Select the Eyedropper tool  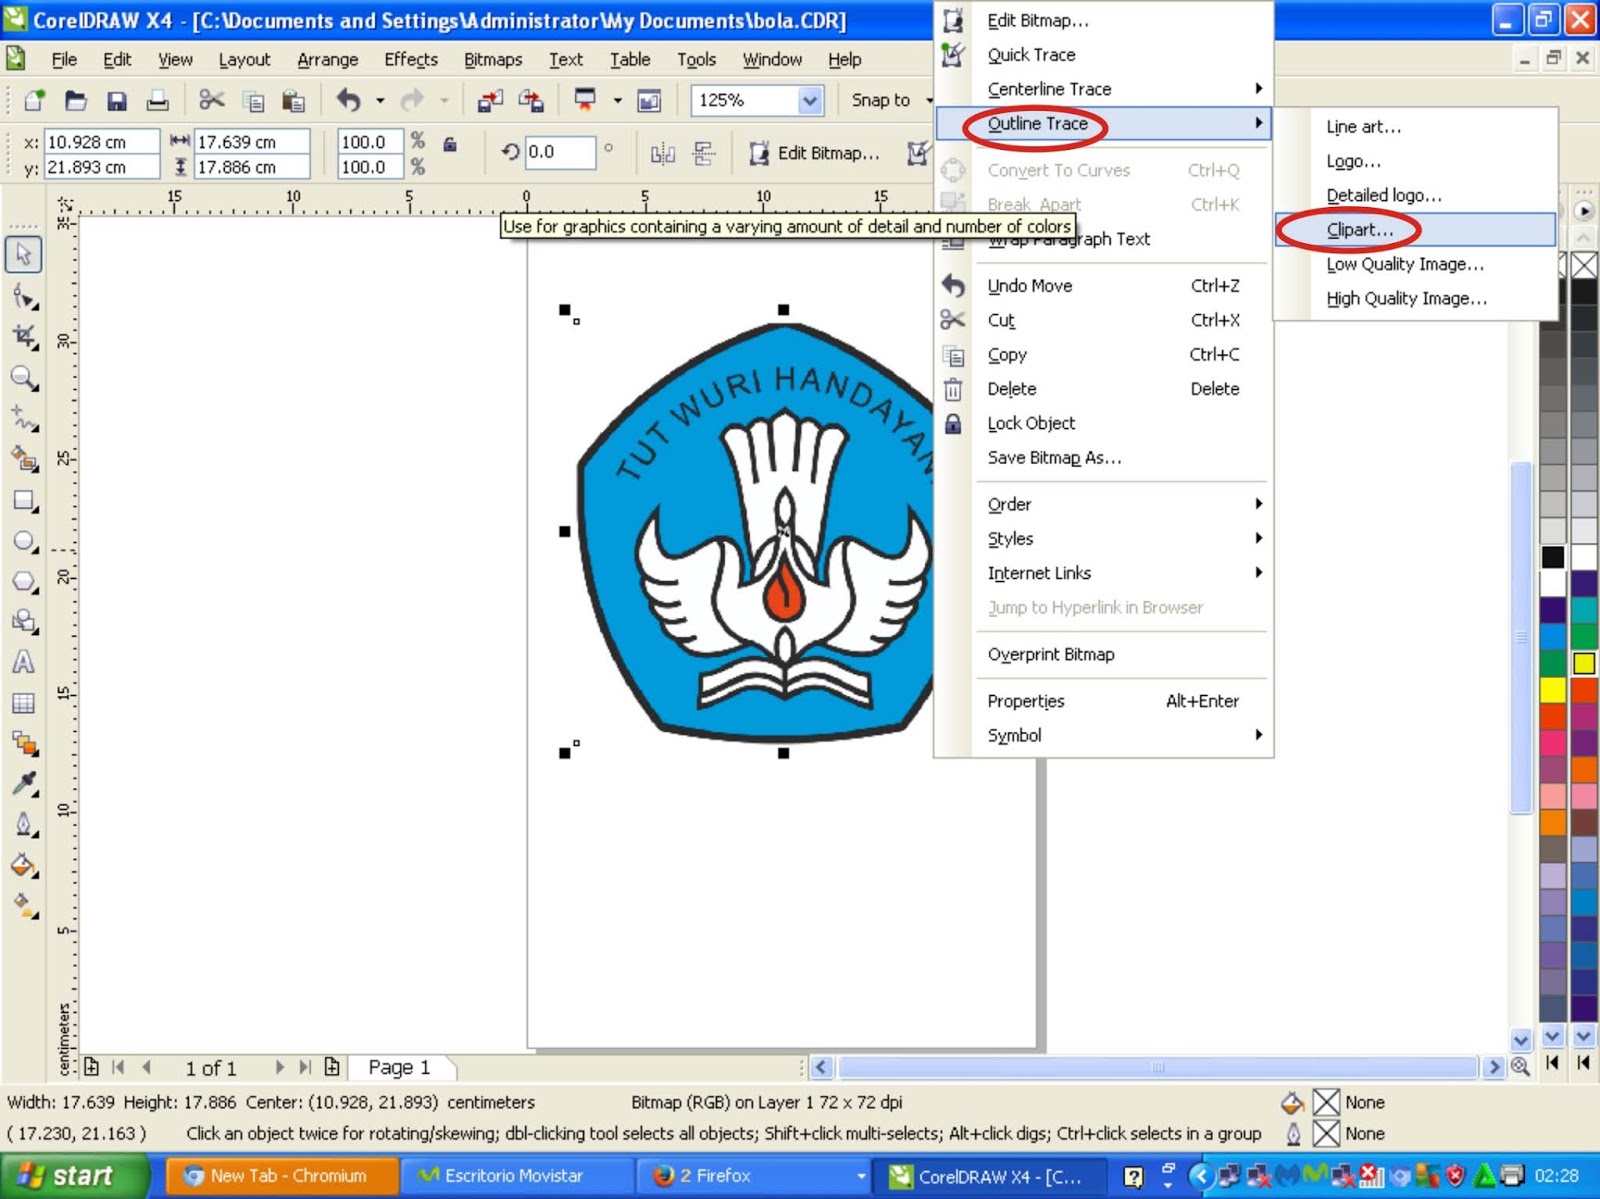(x=23, y=784)
